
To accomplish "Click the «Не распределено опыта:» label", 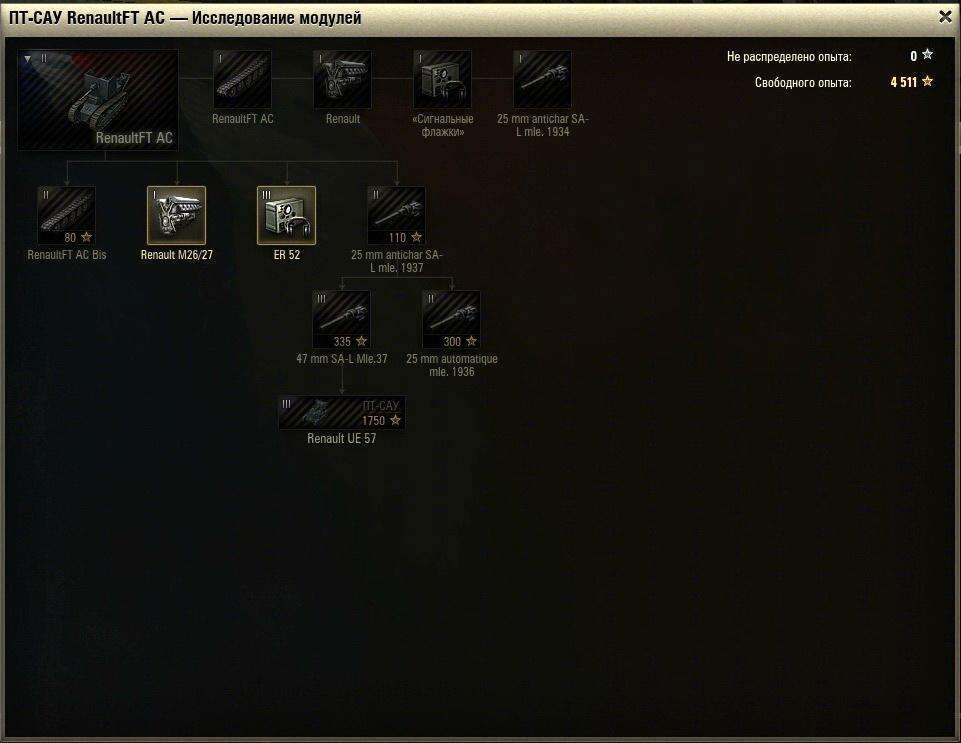I will pos(789,57).
